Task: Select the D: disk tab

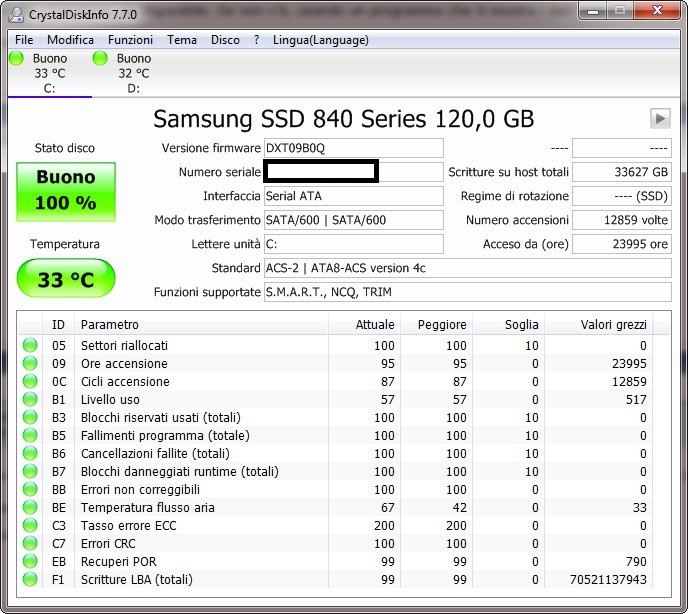Action: click(133, 73)
